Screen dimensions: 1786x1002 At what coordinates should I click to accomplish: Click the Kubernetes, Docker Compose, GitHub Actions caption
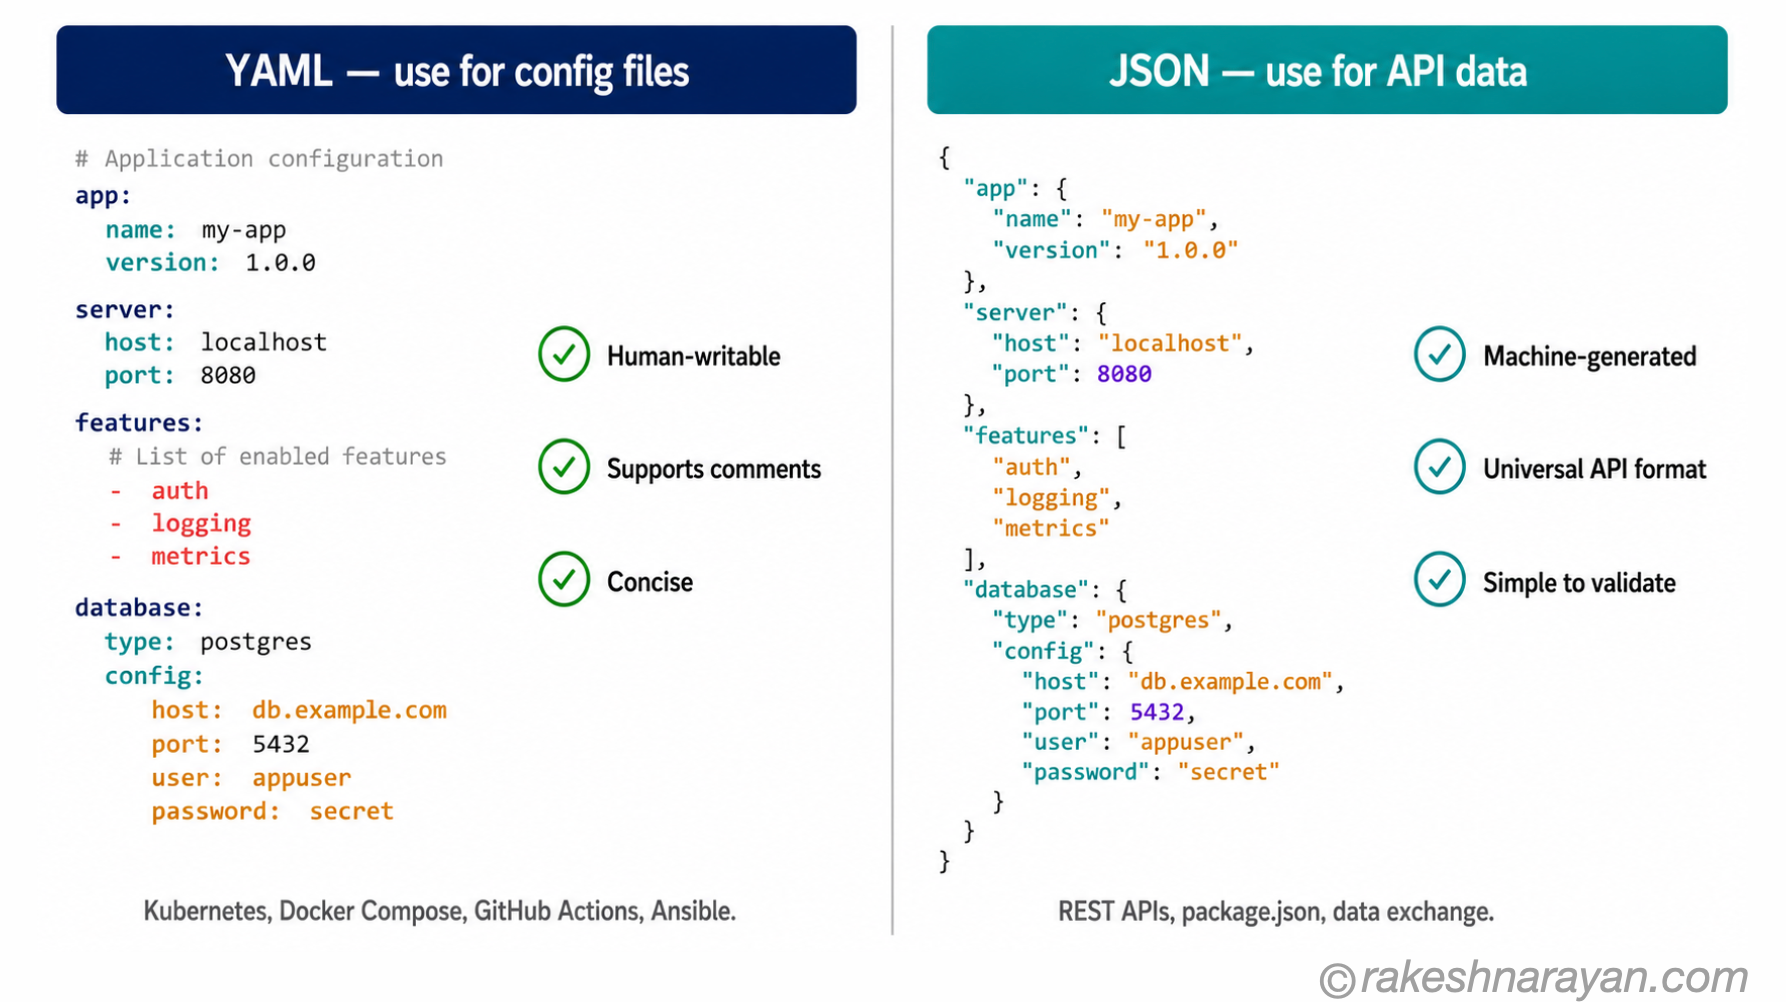pyautogui.click(x=440, y=911)
